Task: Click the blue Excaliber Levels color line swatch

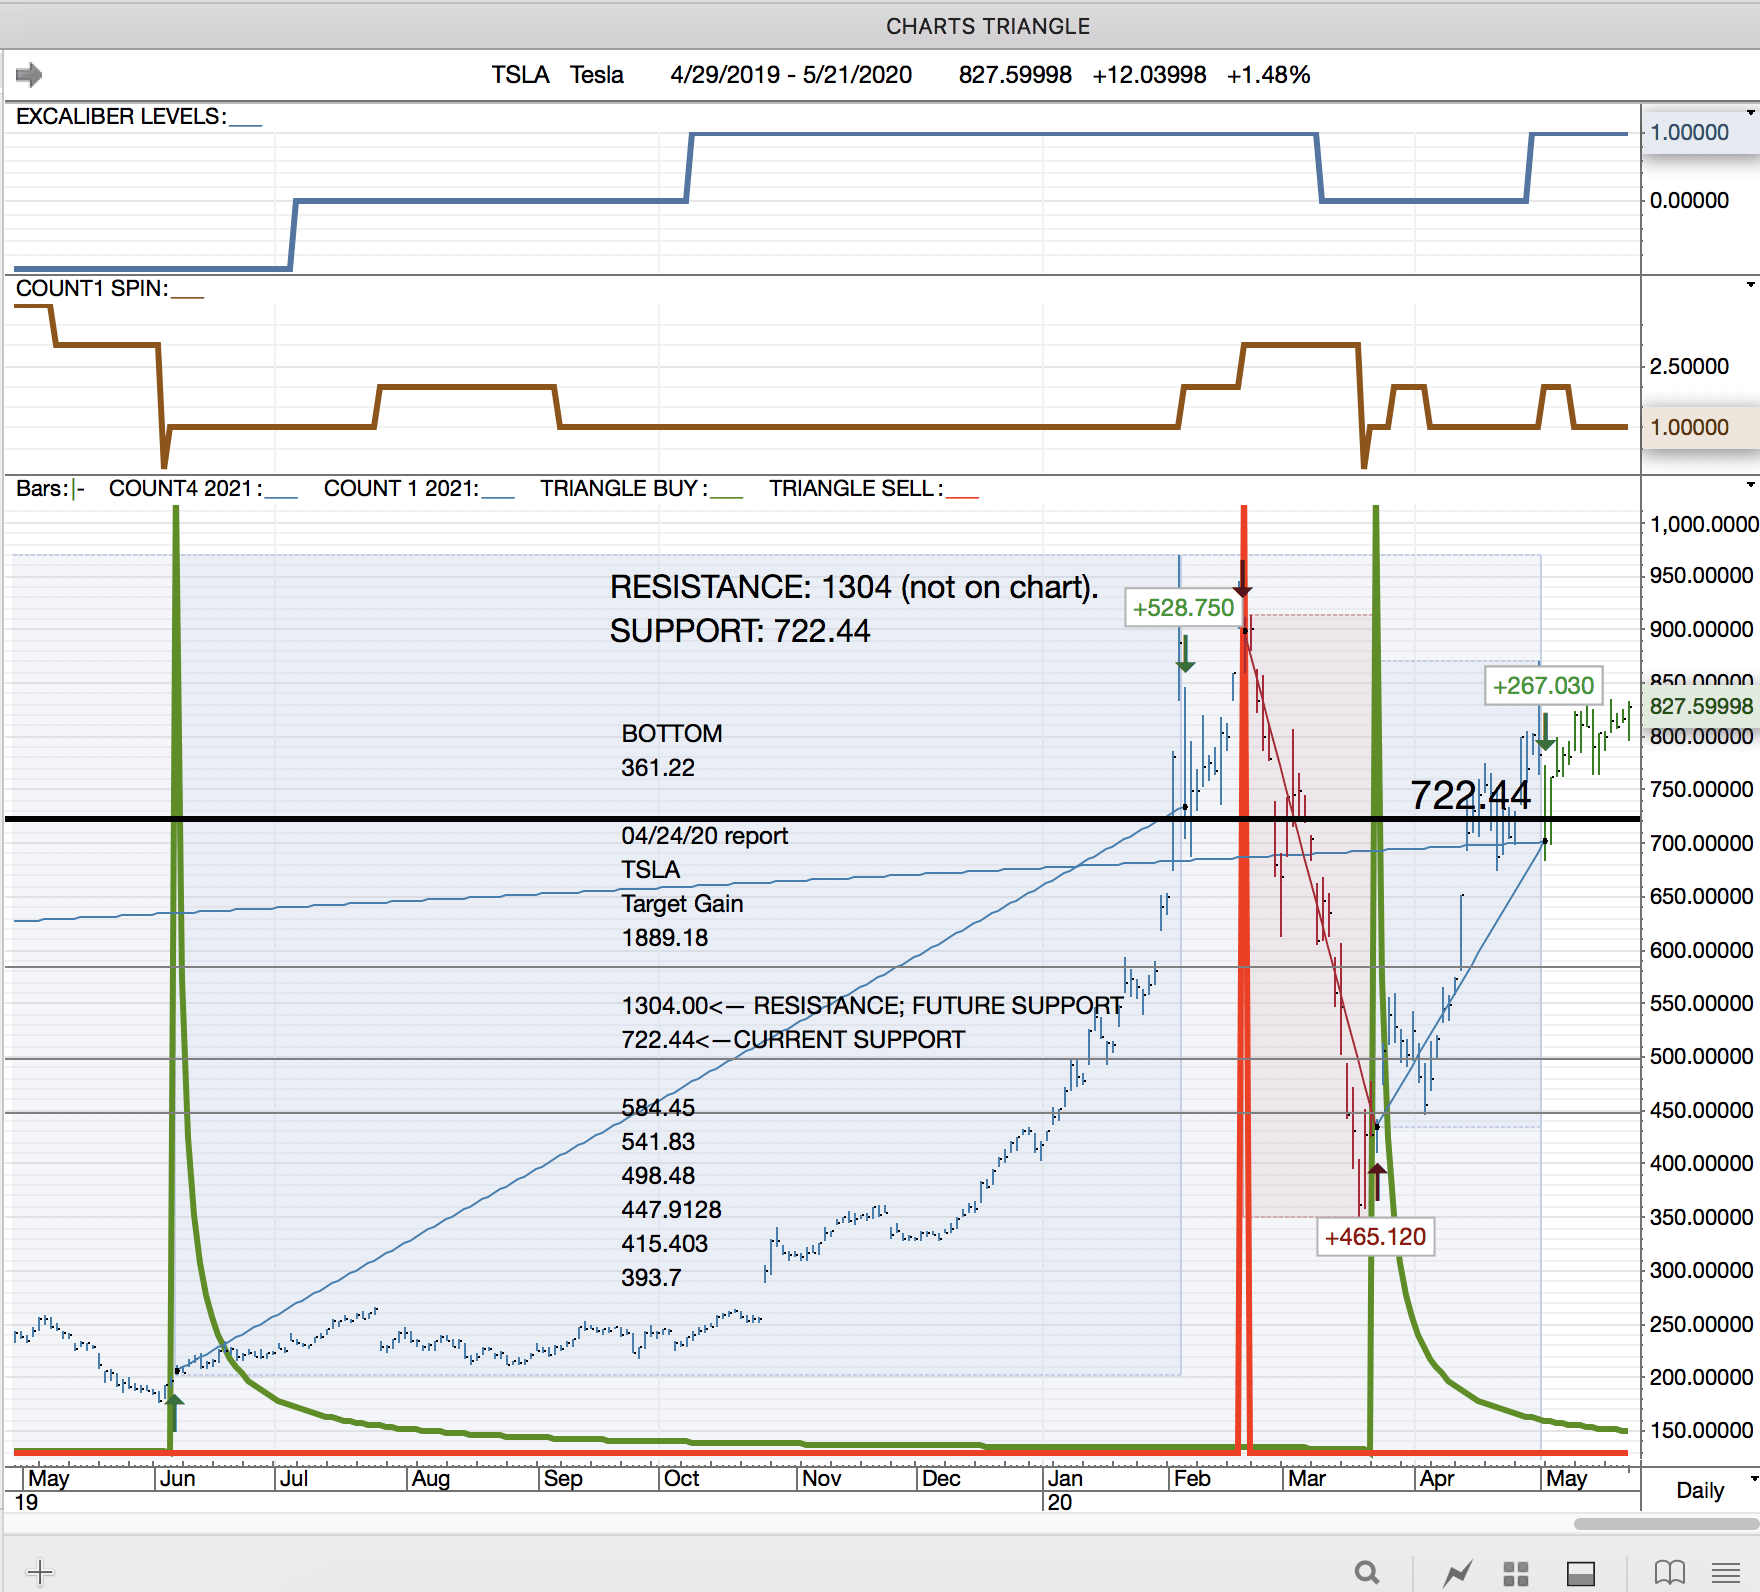Action: [x=246, y=126]
